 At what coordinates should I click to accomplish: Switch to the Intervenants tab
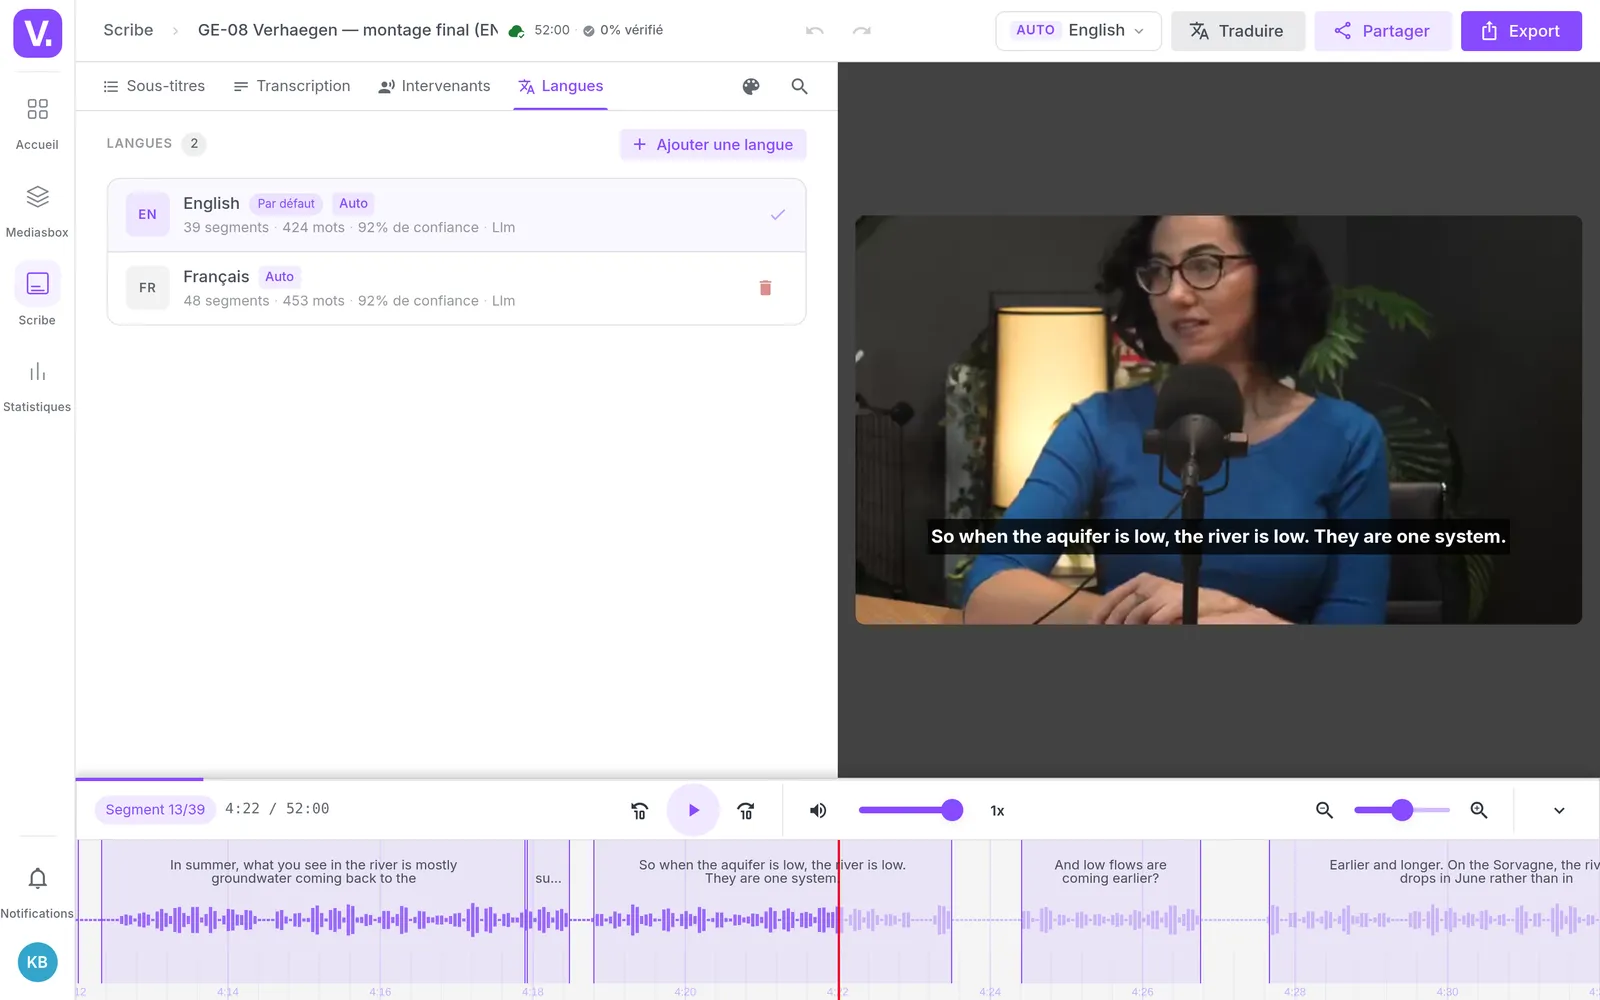pos(434,86)
